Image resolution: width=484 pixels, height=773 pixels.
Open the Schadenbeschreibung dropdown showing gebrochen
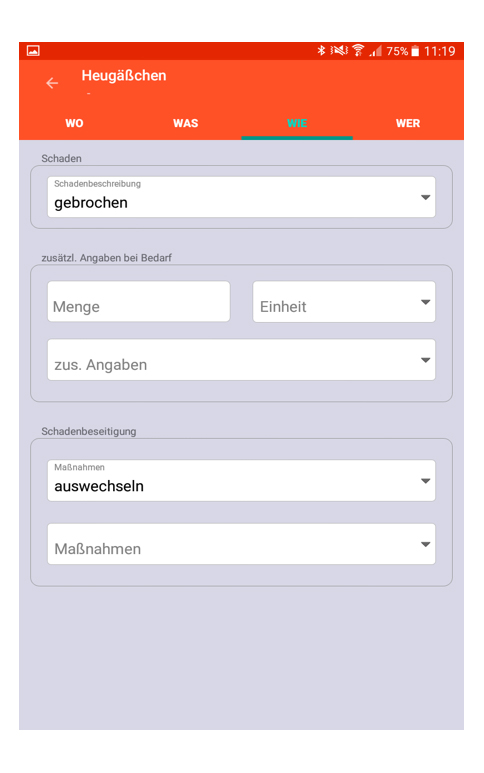(242, 197)
